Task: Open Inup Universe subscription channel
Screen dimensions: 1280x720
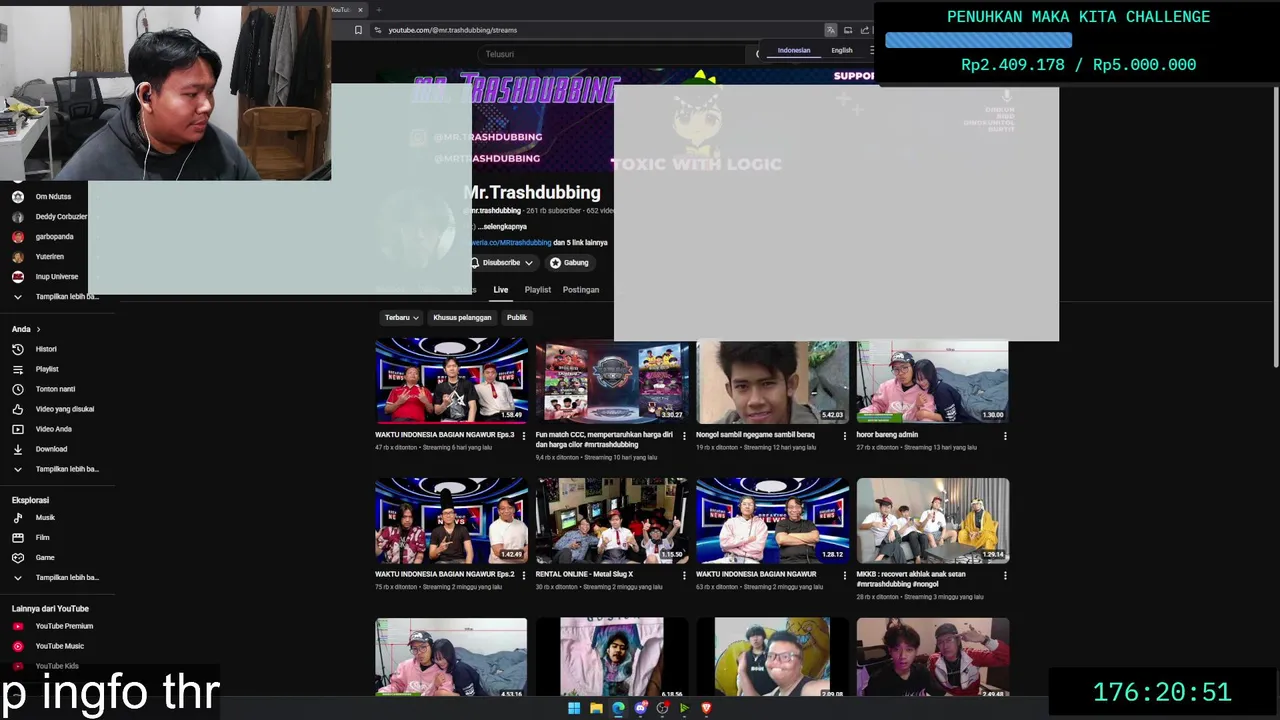Action: tap(56, 277)
